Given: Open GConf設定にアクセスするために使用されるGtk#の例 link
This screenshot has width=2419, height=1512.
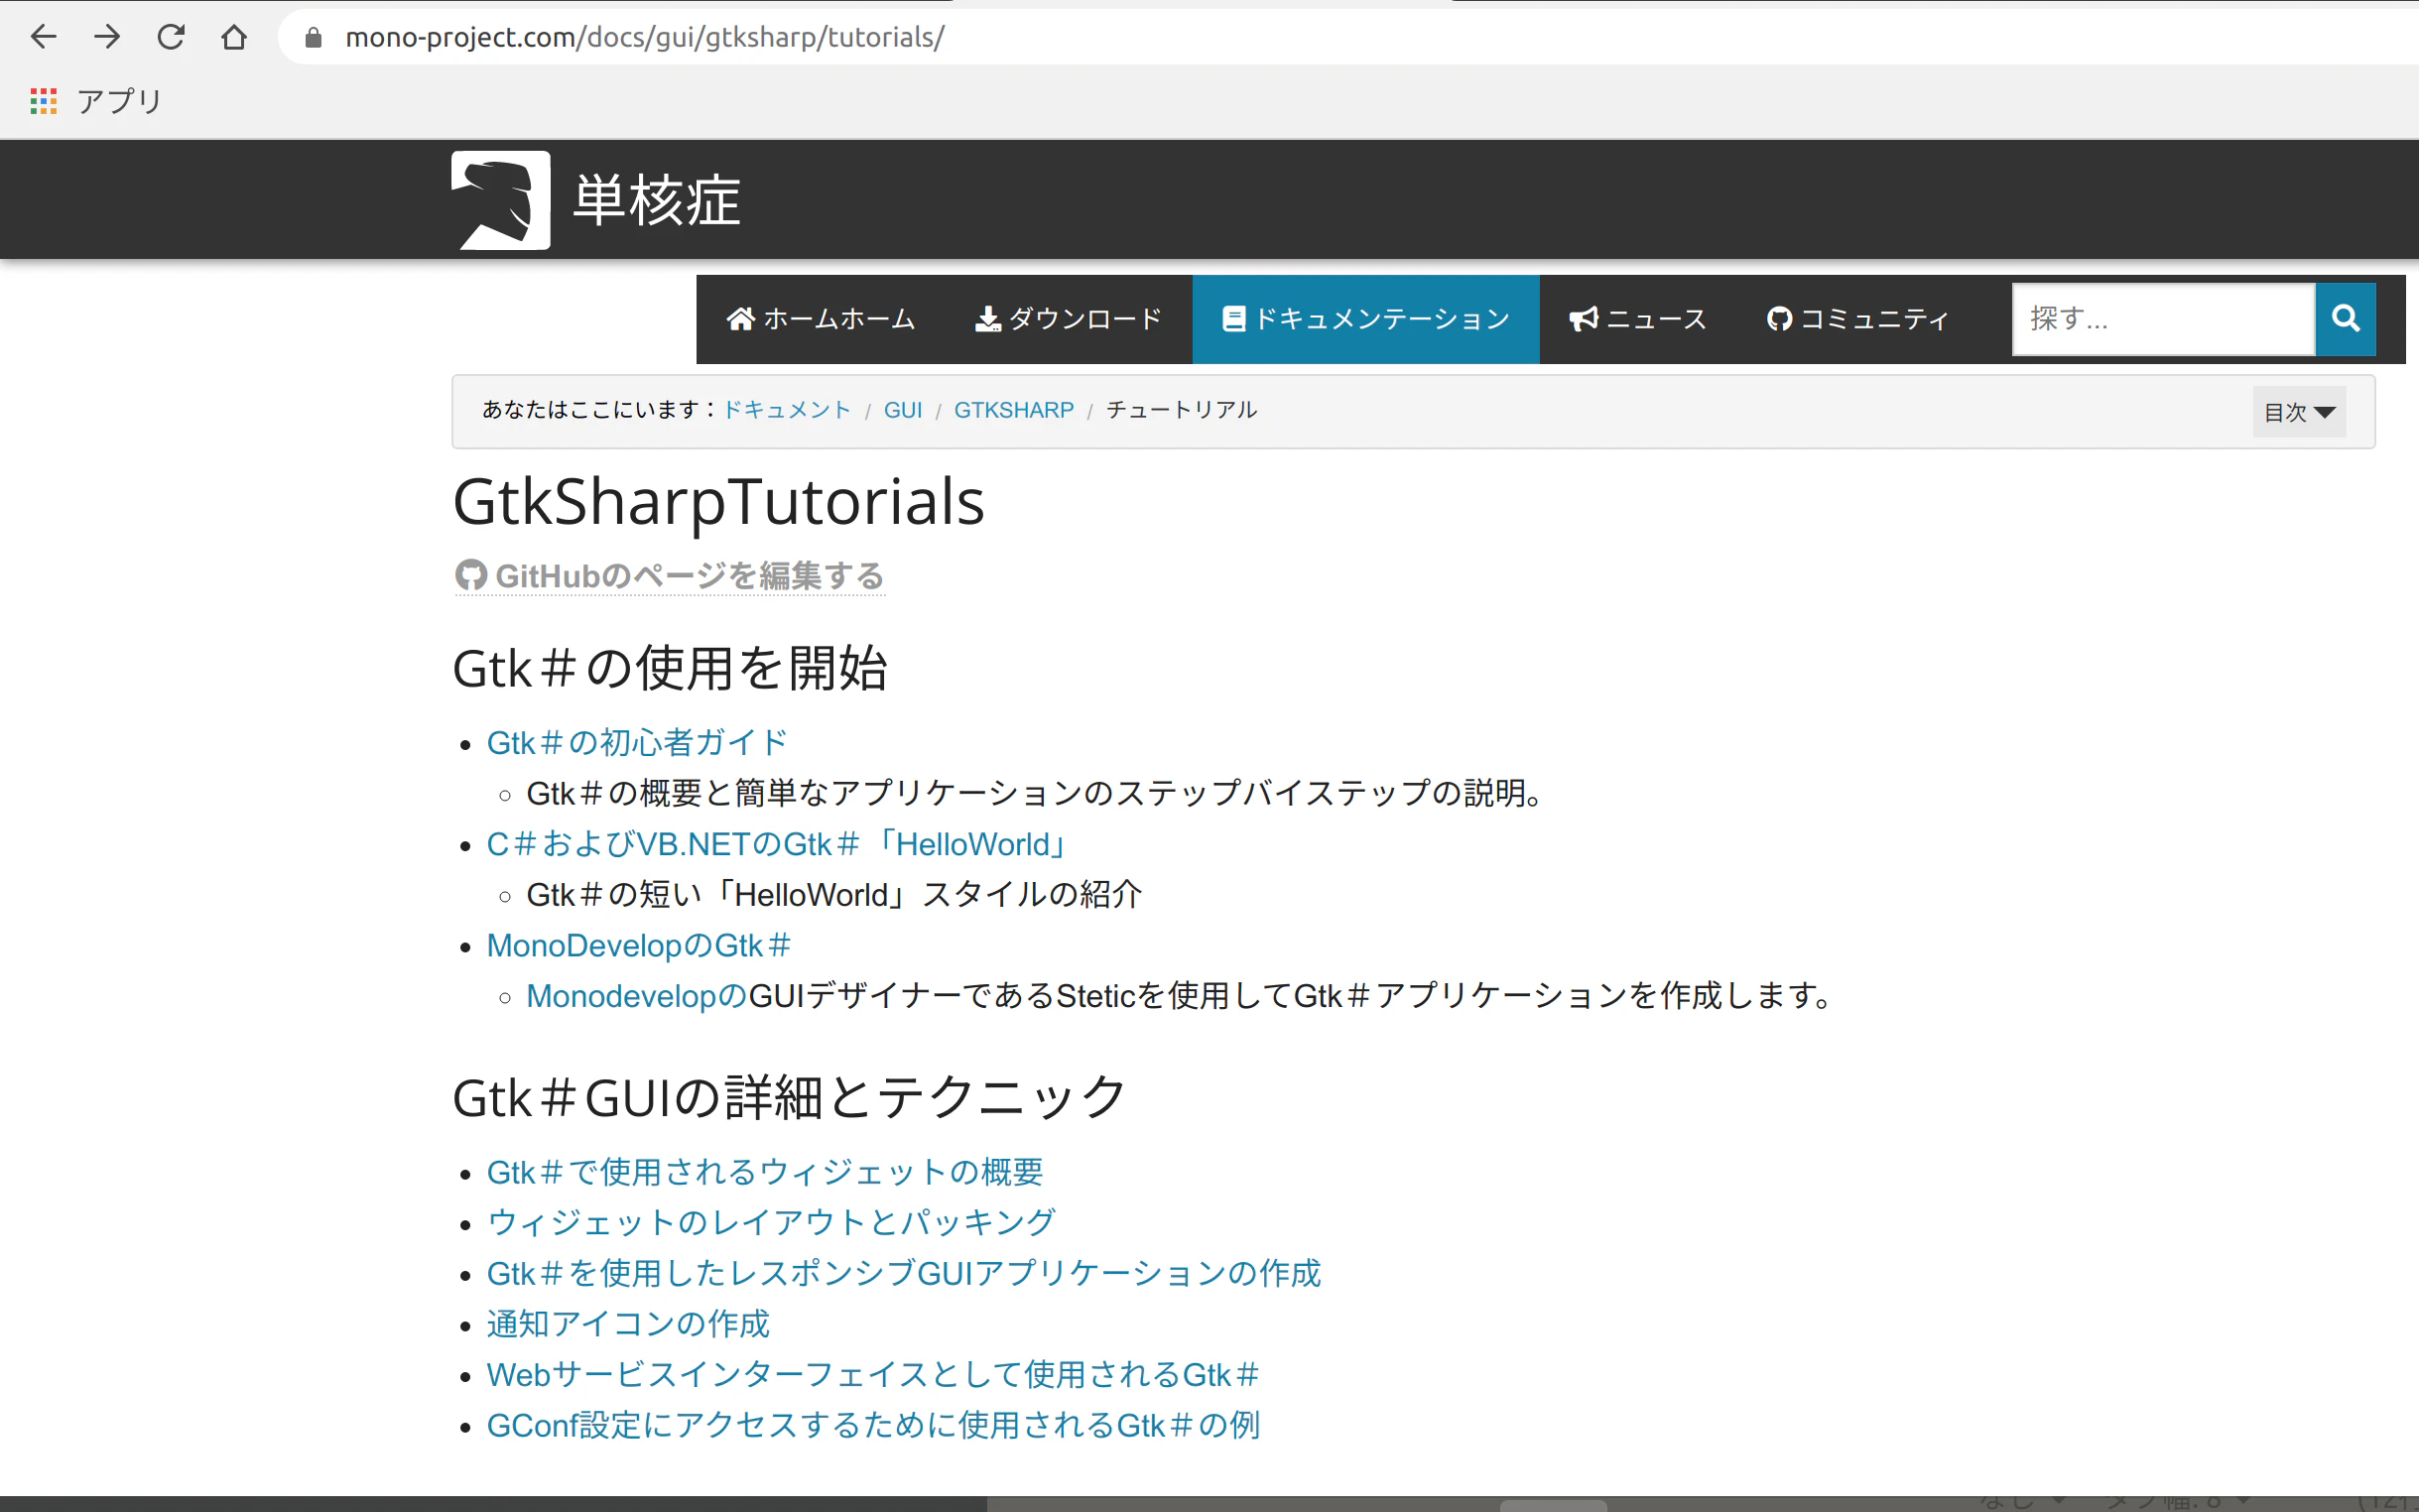Looking at the screenshot, I should [x=873, y=1425].
